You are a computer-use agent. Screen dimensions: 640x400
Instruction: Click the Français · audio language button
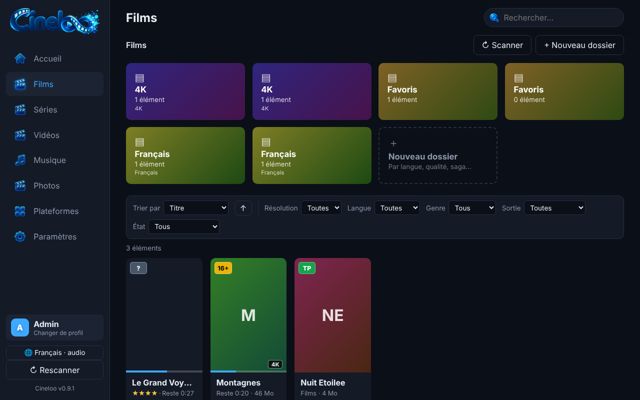(x=55, y=353)
